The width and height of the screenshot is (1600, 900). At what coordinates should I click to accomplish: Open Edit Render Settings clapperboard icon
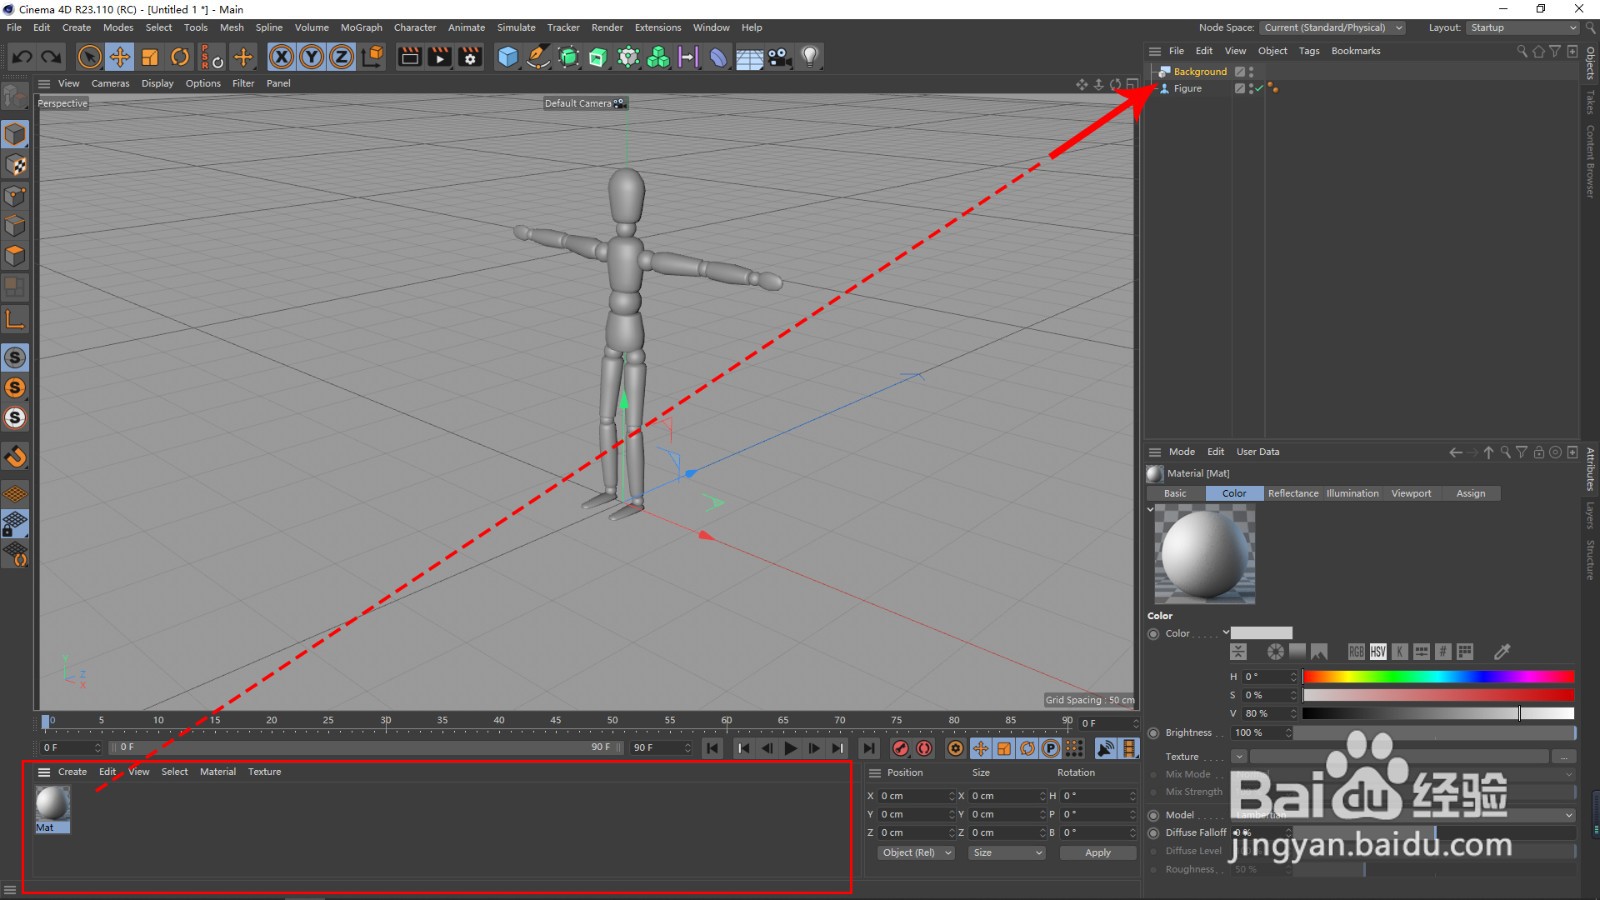470,57
